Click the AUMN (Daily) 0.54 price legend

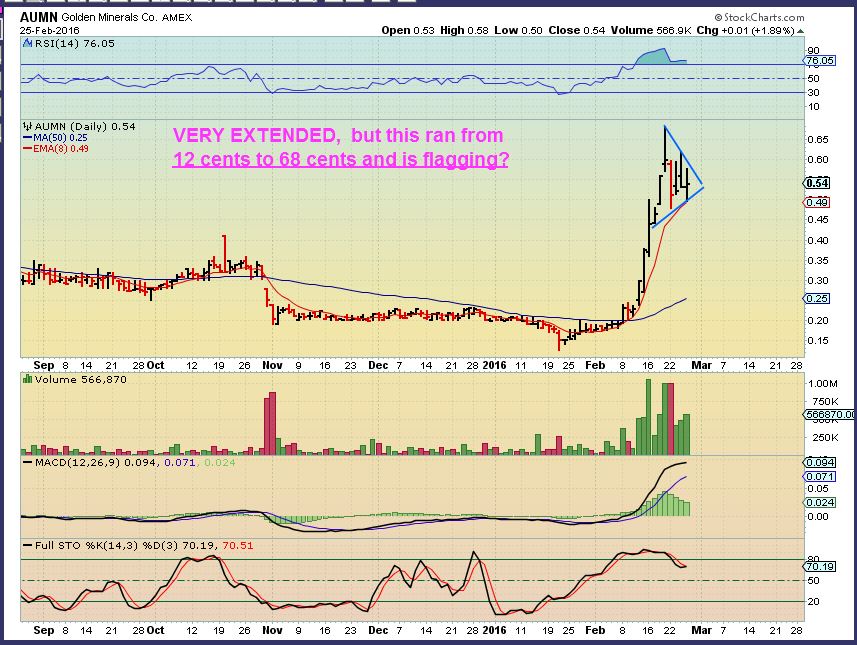[x=85, y=126]
